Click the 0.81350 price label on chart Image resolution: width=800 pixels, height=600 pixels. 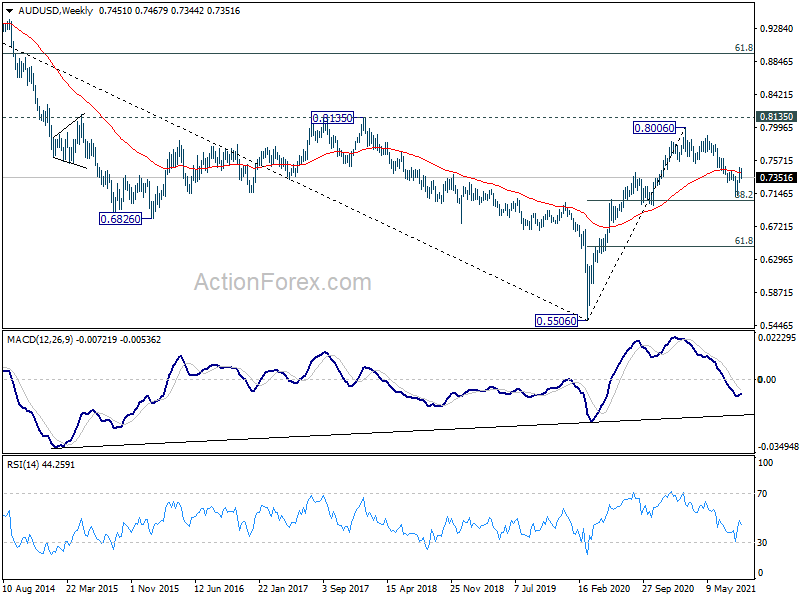[332, 118]
